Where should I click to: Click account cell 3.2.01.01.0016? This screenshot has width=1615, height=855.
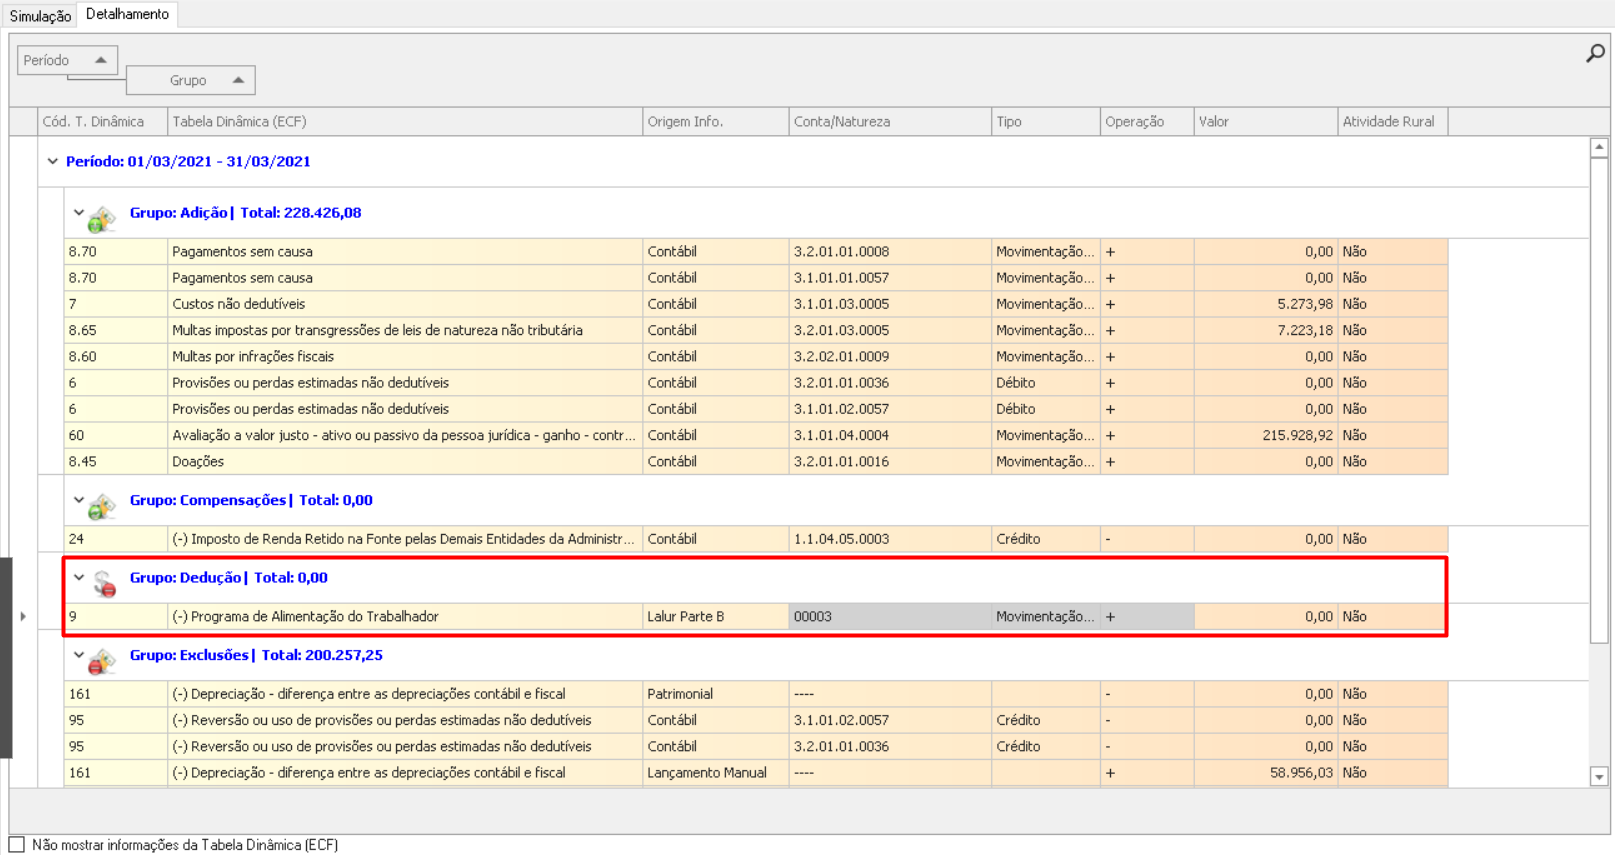pos(890,461)
